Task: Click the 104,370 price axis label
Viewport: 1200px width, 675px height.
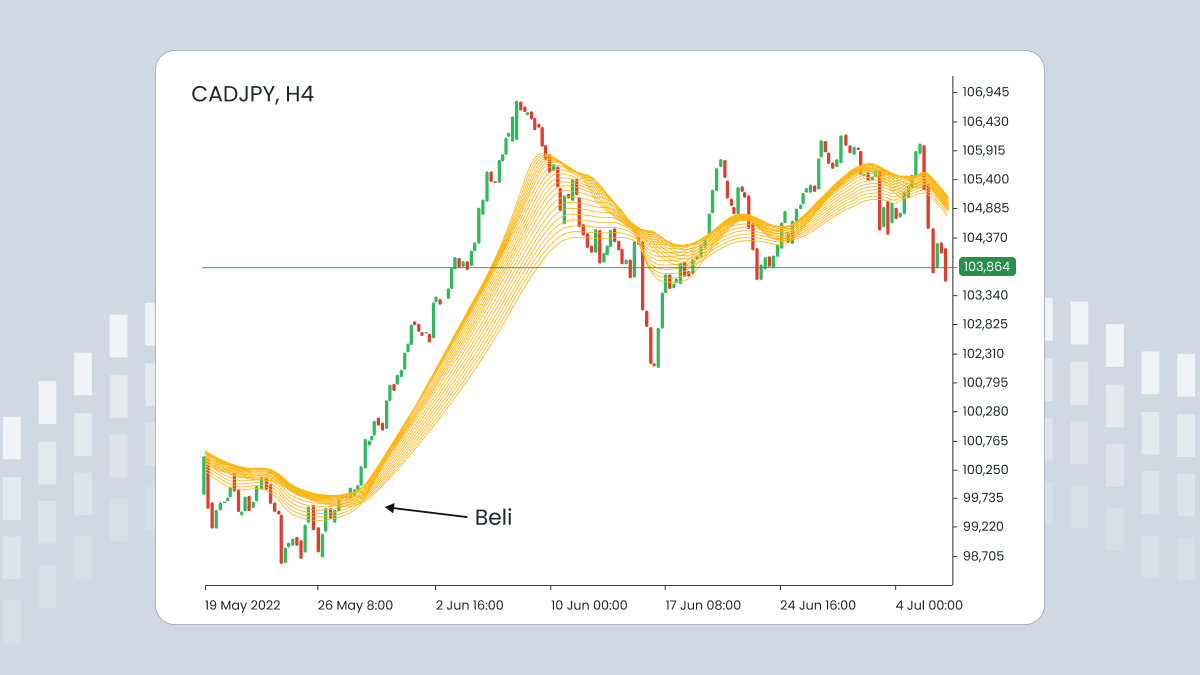Action: coord(986,237)
